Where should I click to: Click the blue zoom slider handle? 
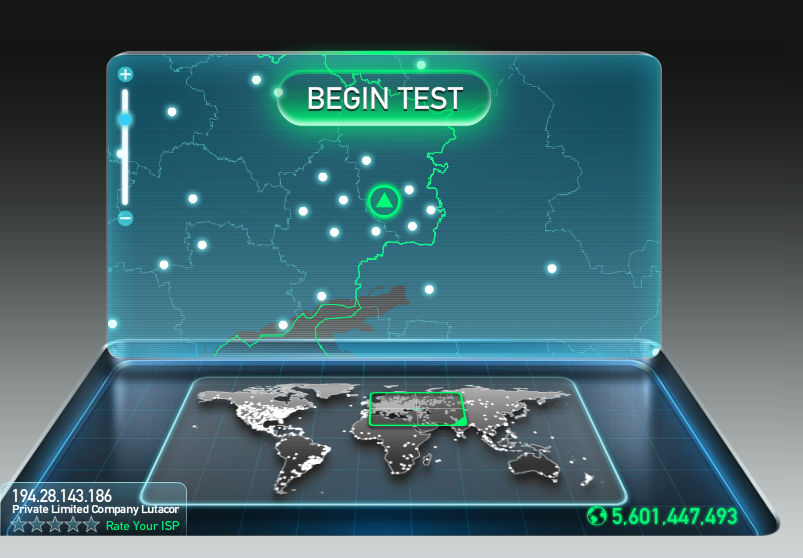point(125,119)
